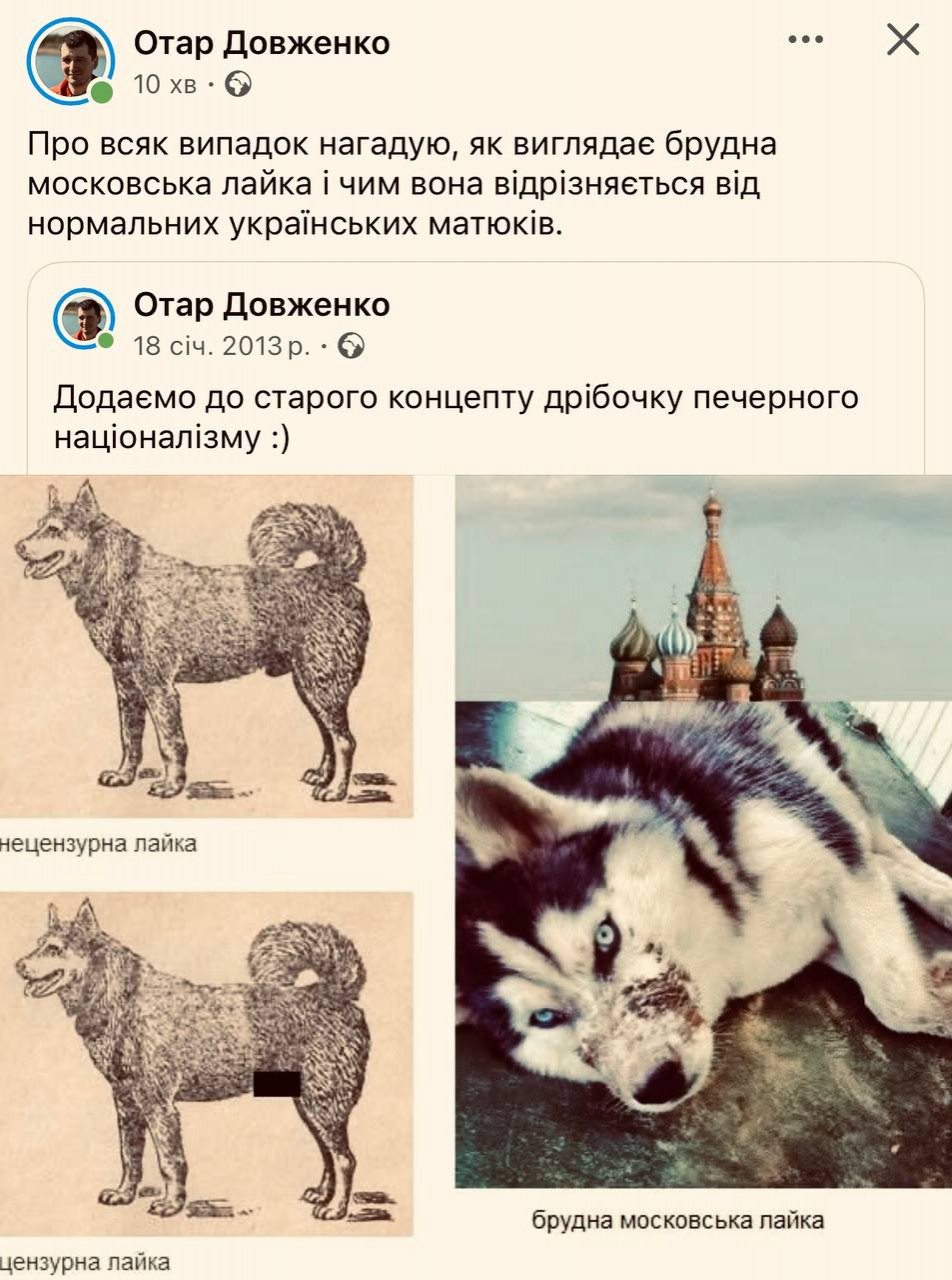Click the green online dot on the top avatar
This screenshot has height=1280, width=952.
(x=101, y=92)
